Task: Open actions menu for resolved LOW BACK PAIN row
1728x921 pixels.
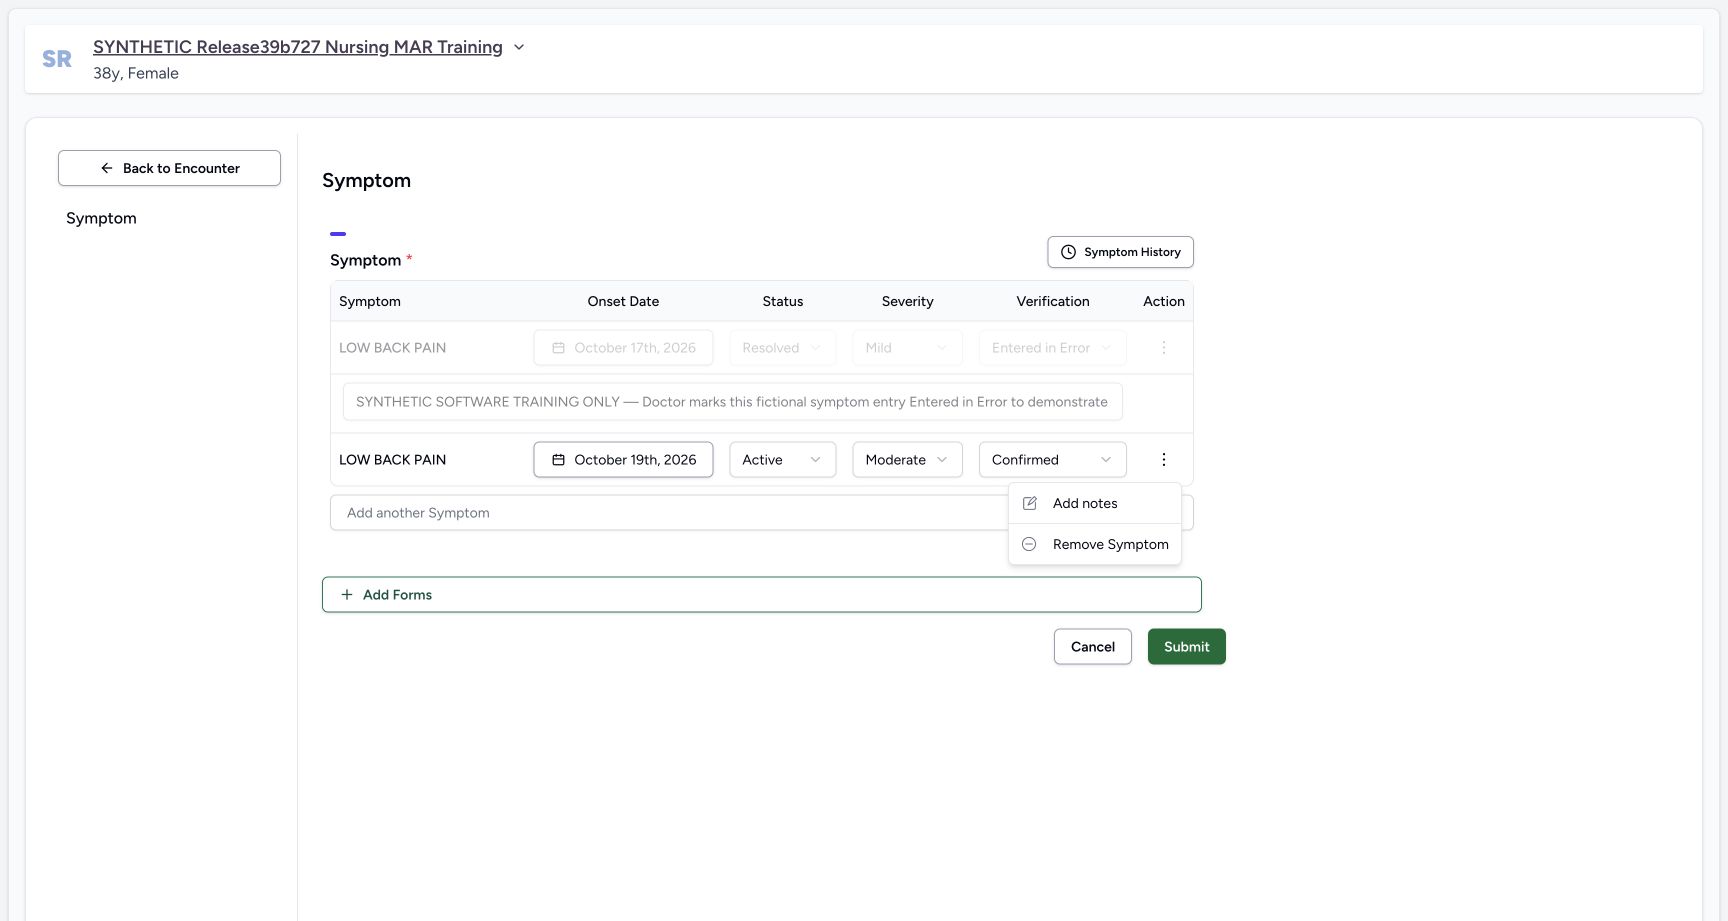Action: (1163, 348)
